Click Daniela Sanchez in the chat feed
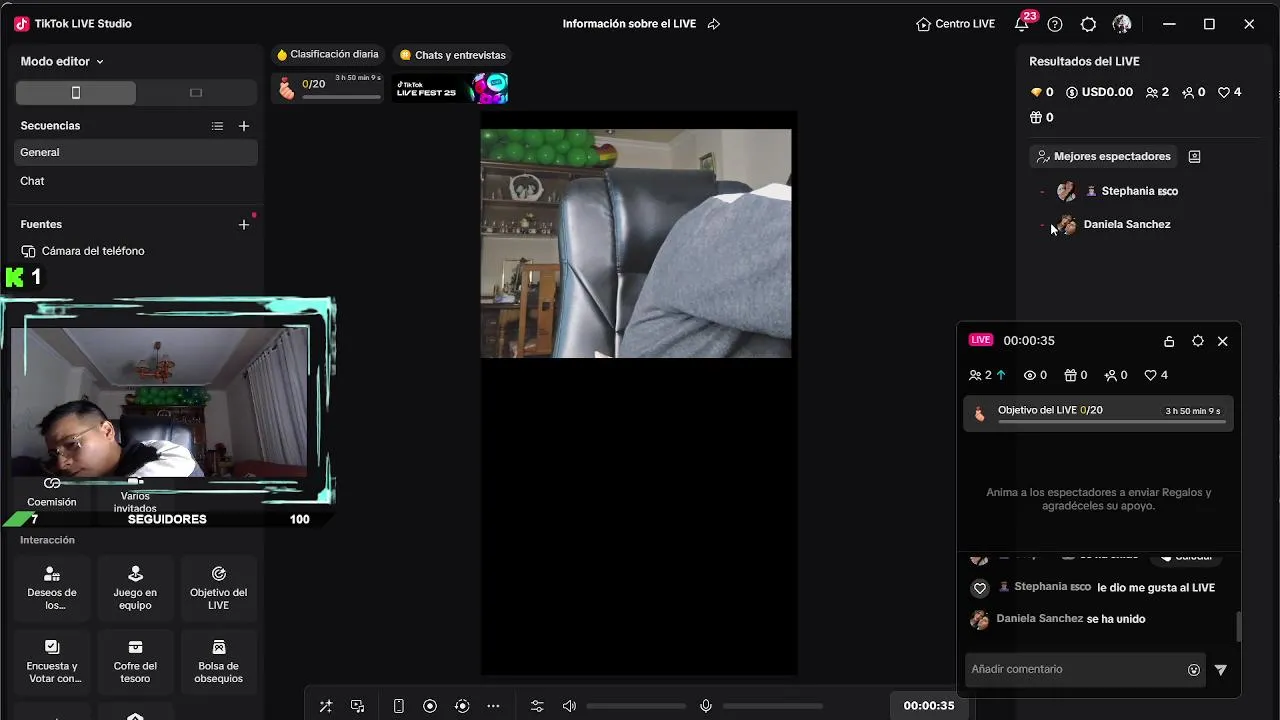Screen dimensions: 1280x720 coord(1040,619)
